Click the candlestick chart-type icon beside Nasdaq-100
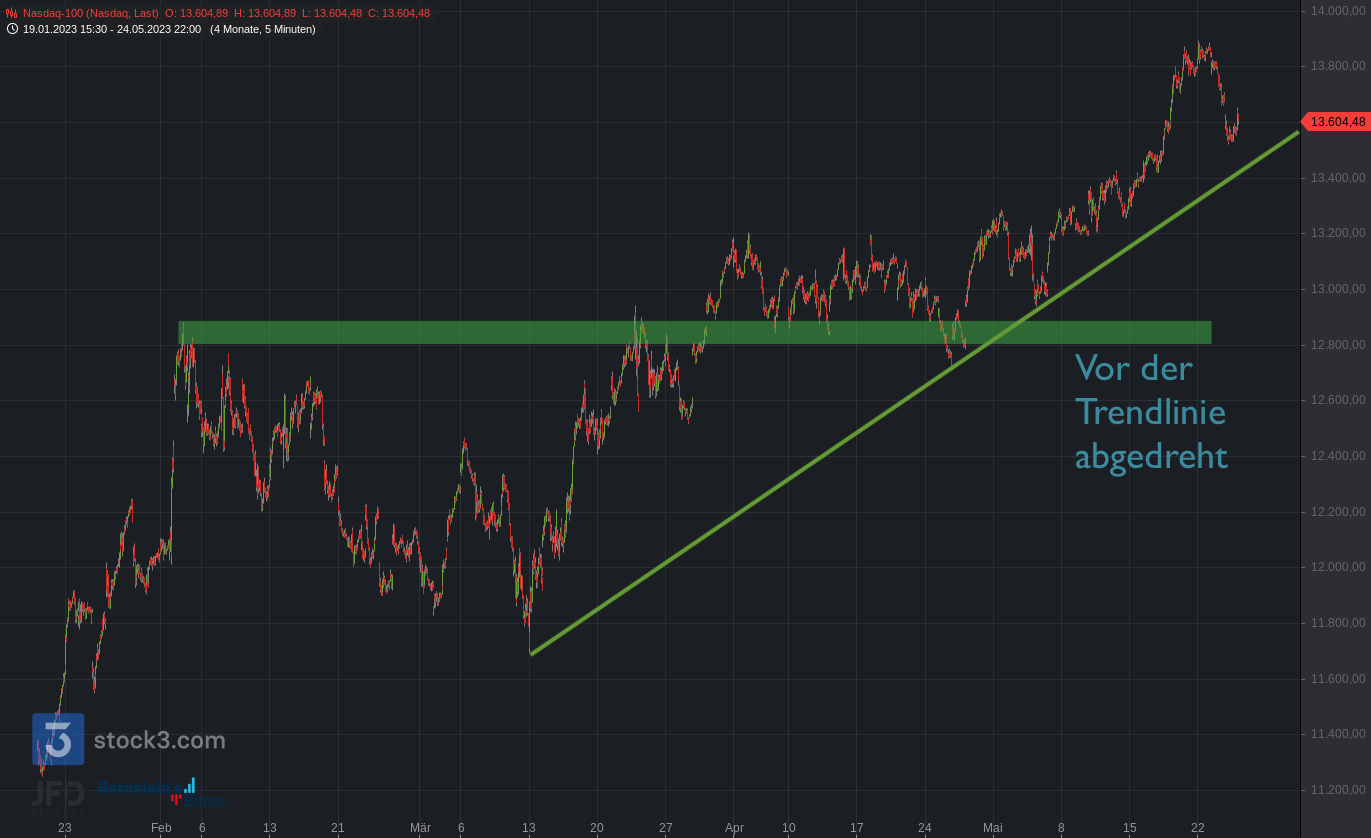1371x838 pixels. click(x=12, y=13)
